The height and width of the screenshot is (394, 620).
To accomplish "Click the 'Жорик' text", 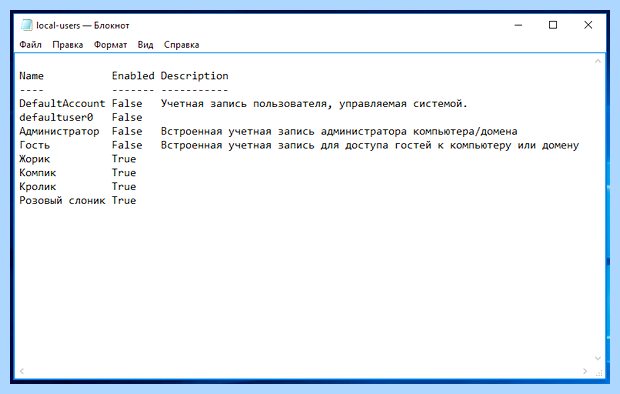I will coord(34,159).
